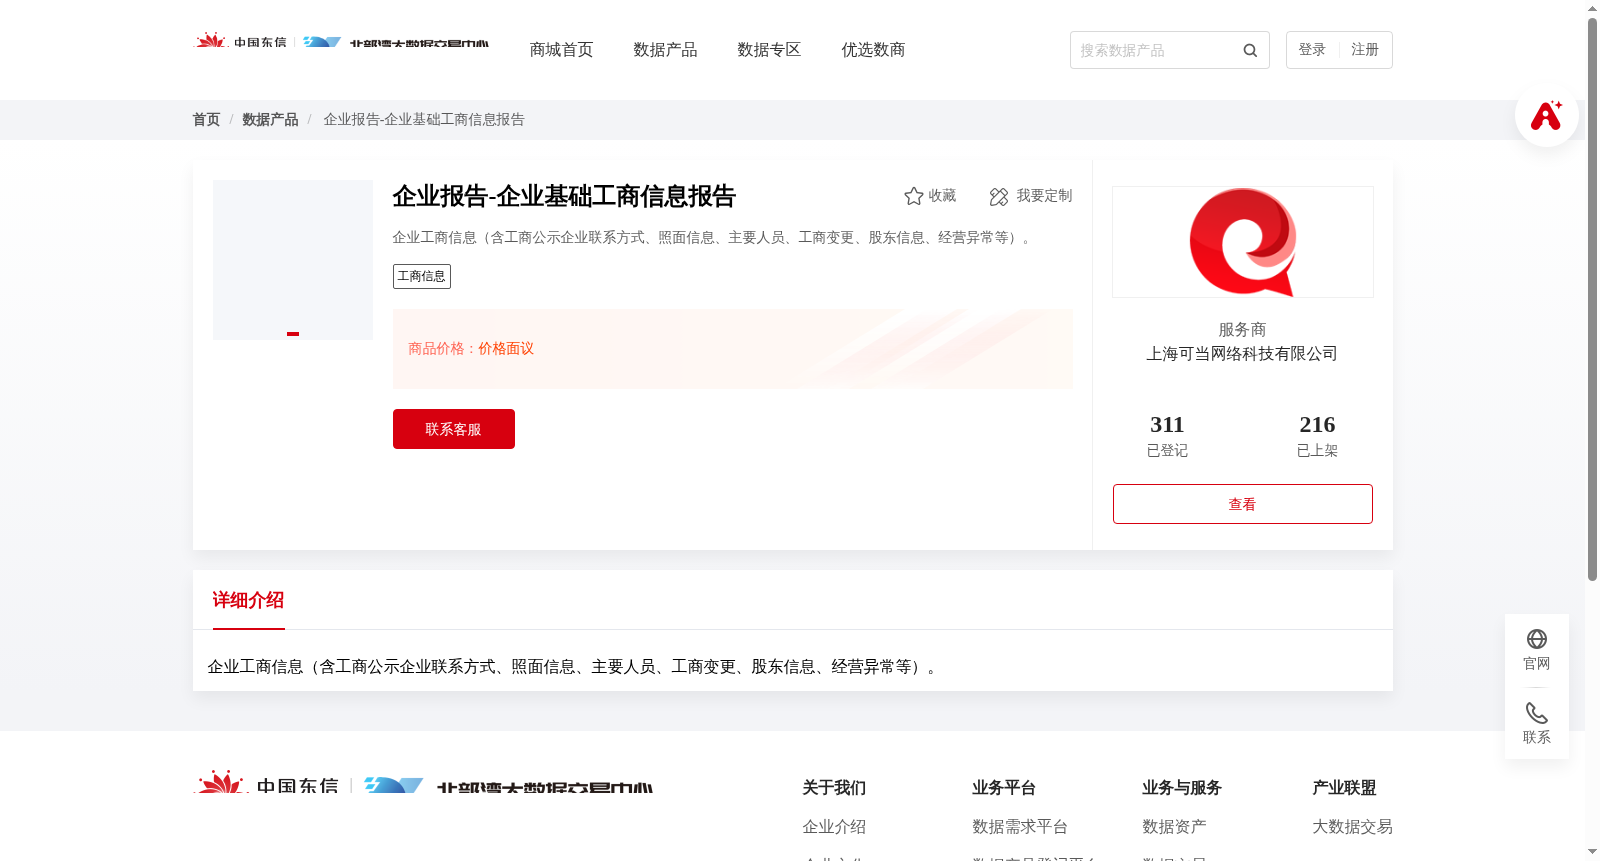This screenshot has width=1600, height=861.
Task: Click the 216 已上架 count
Action: click(1317, 436)
